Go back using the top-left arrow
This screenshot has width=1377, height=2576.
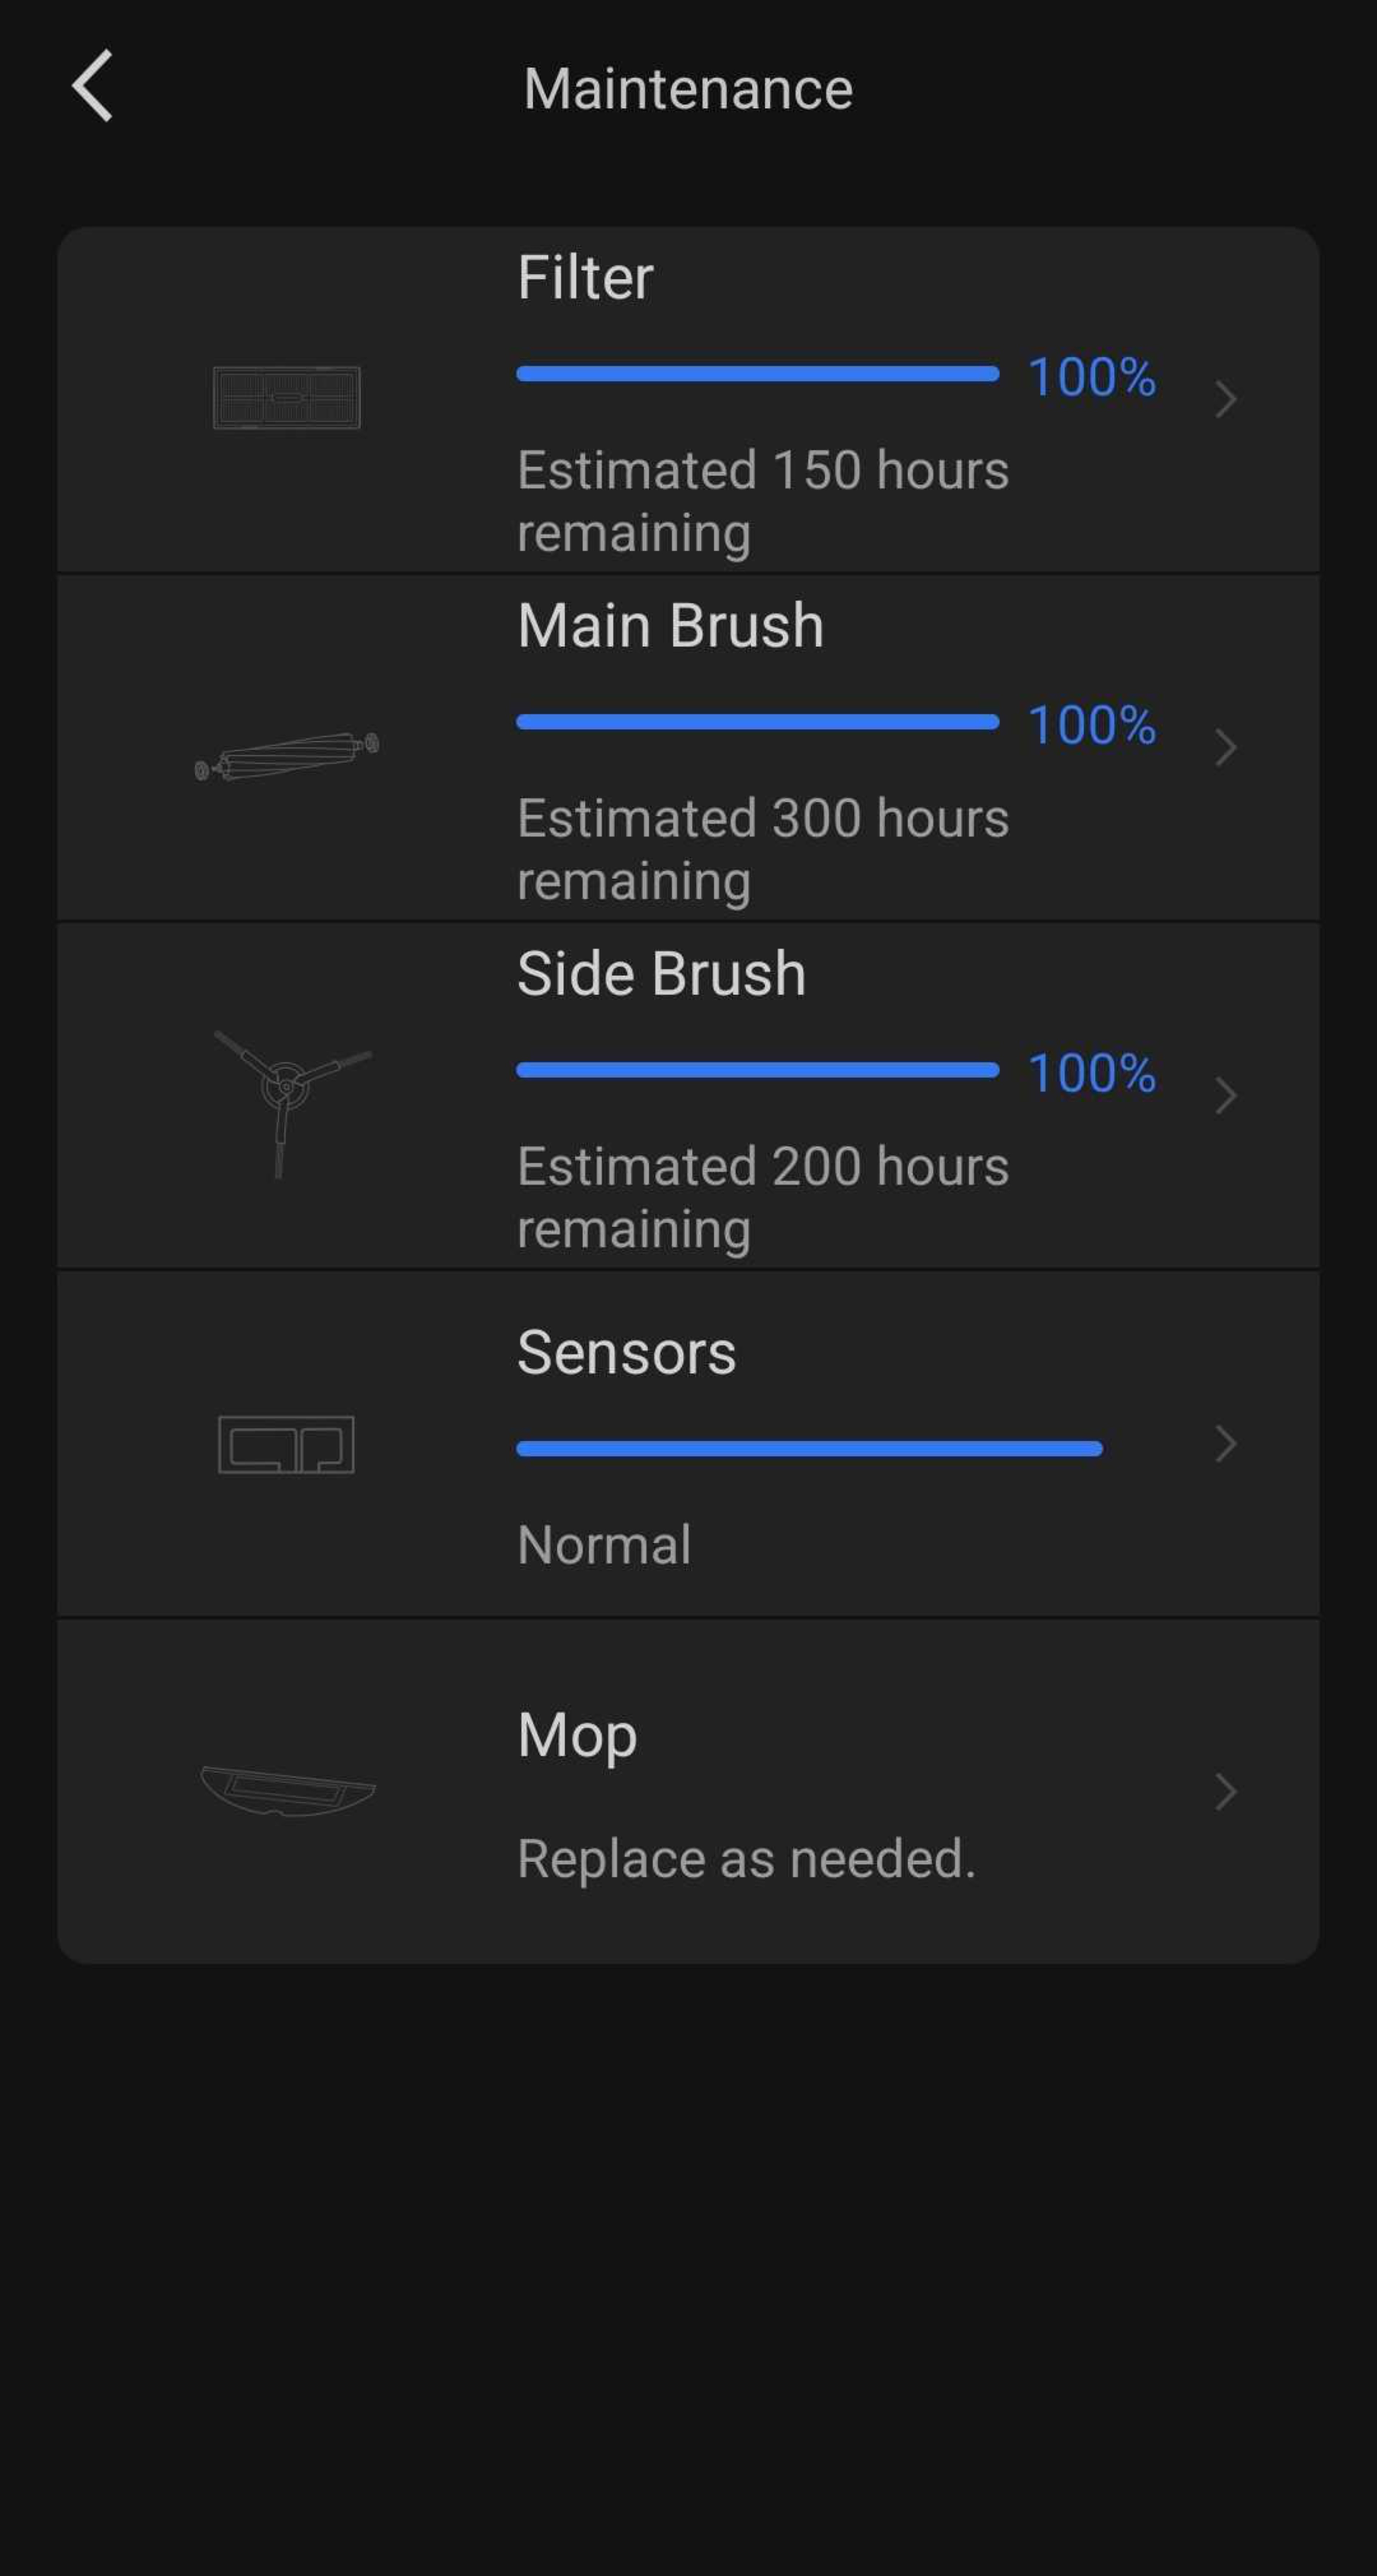92,87
